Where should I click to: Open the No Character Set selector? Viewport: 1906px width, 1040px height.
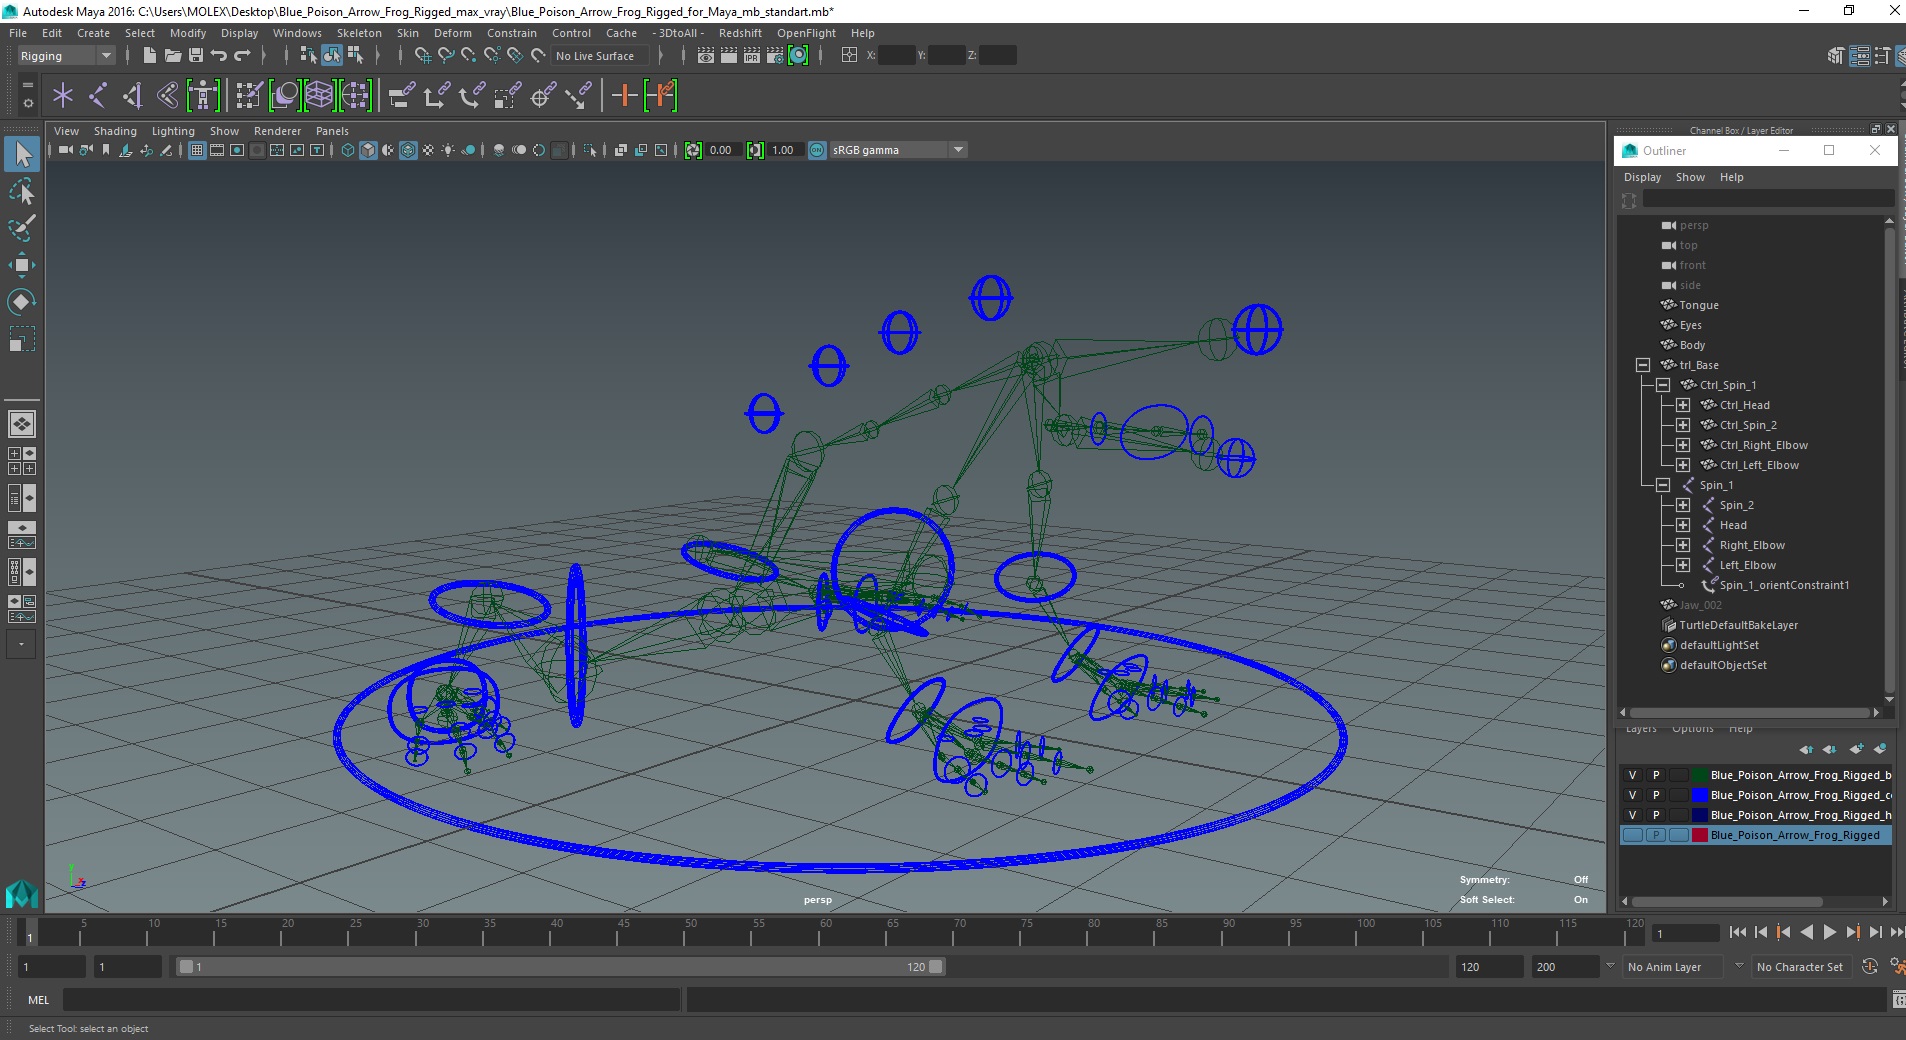click(x=1800, y=967)
